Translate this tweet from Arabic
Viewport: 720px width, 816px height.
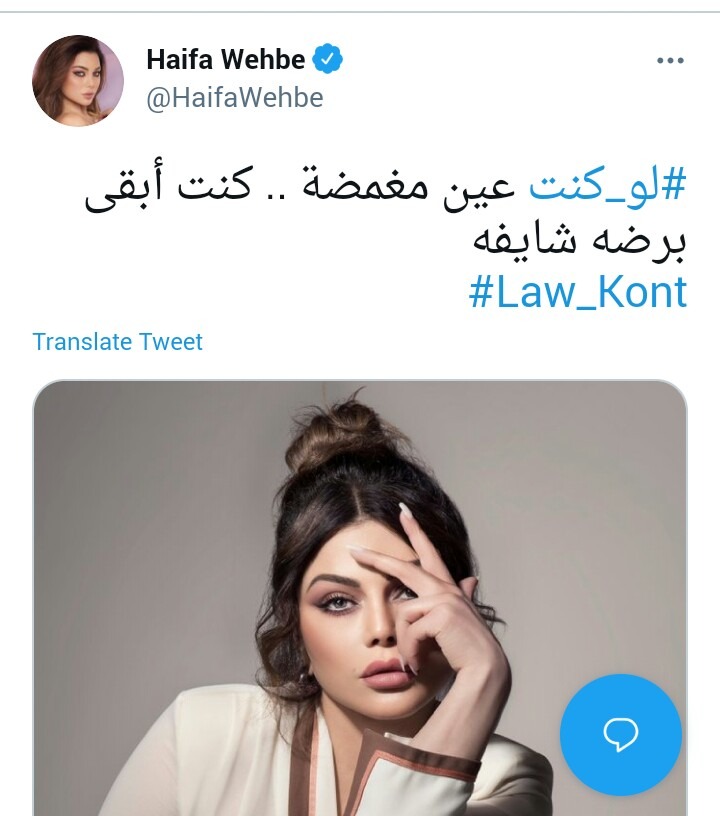pos(118,342)
